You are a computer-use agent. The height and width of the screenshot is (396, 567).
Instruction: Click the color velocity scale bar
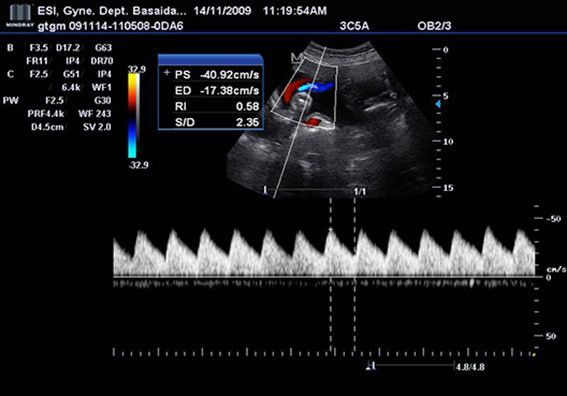pyautogui.click(x=133, y=116)
